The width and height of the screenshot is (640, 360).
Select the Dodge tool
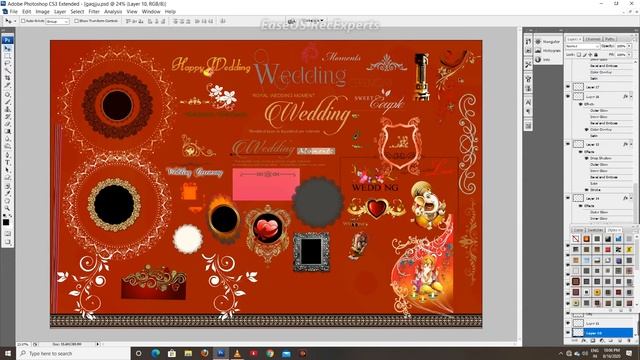tap(7, 146)
